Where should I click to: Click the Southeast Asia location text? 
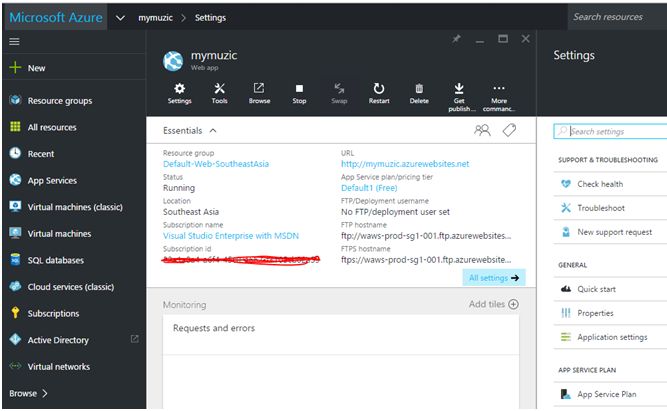pos(191,212)
